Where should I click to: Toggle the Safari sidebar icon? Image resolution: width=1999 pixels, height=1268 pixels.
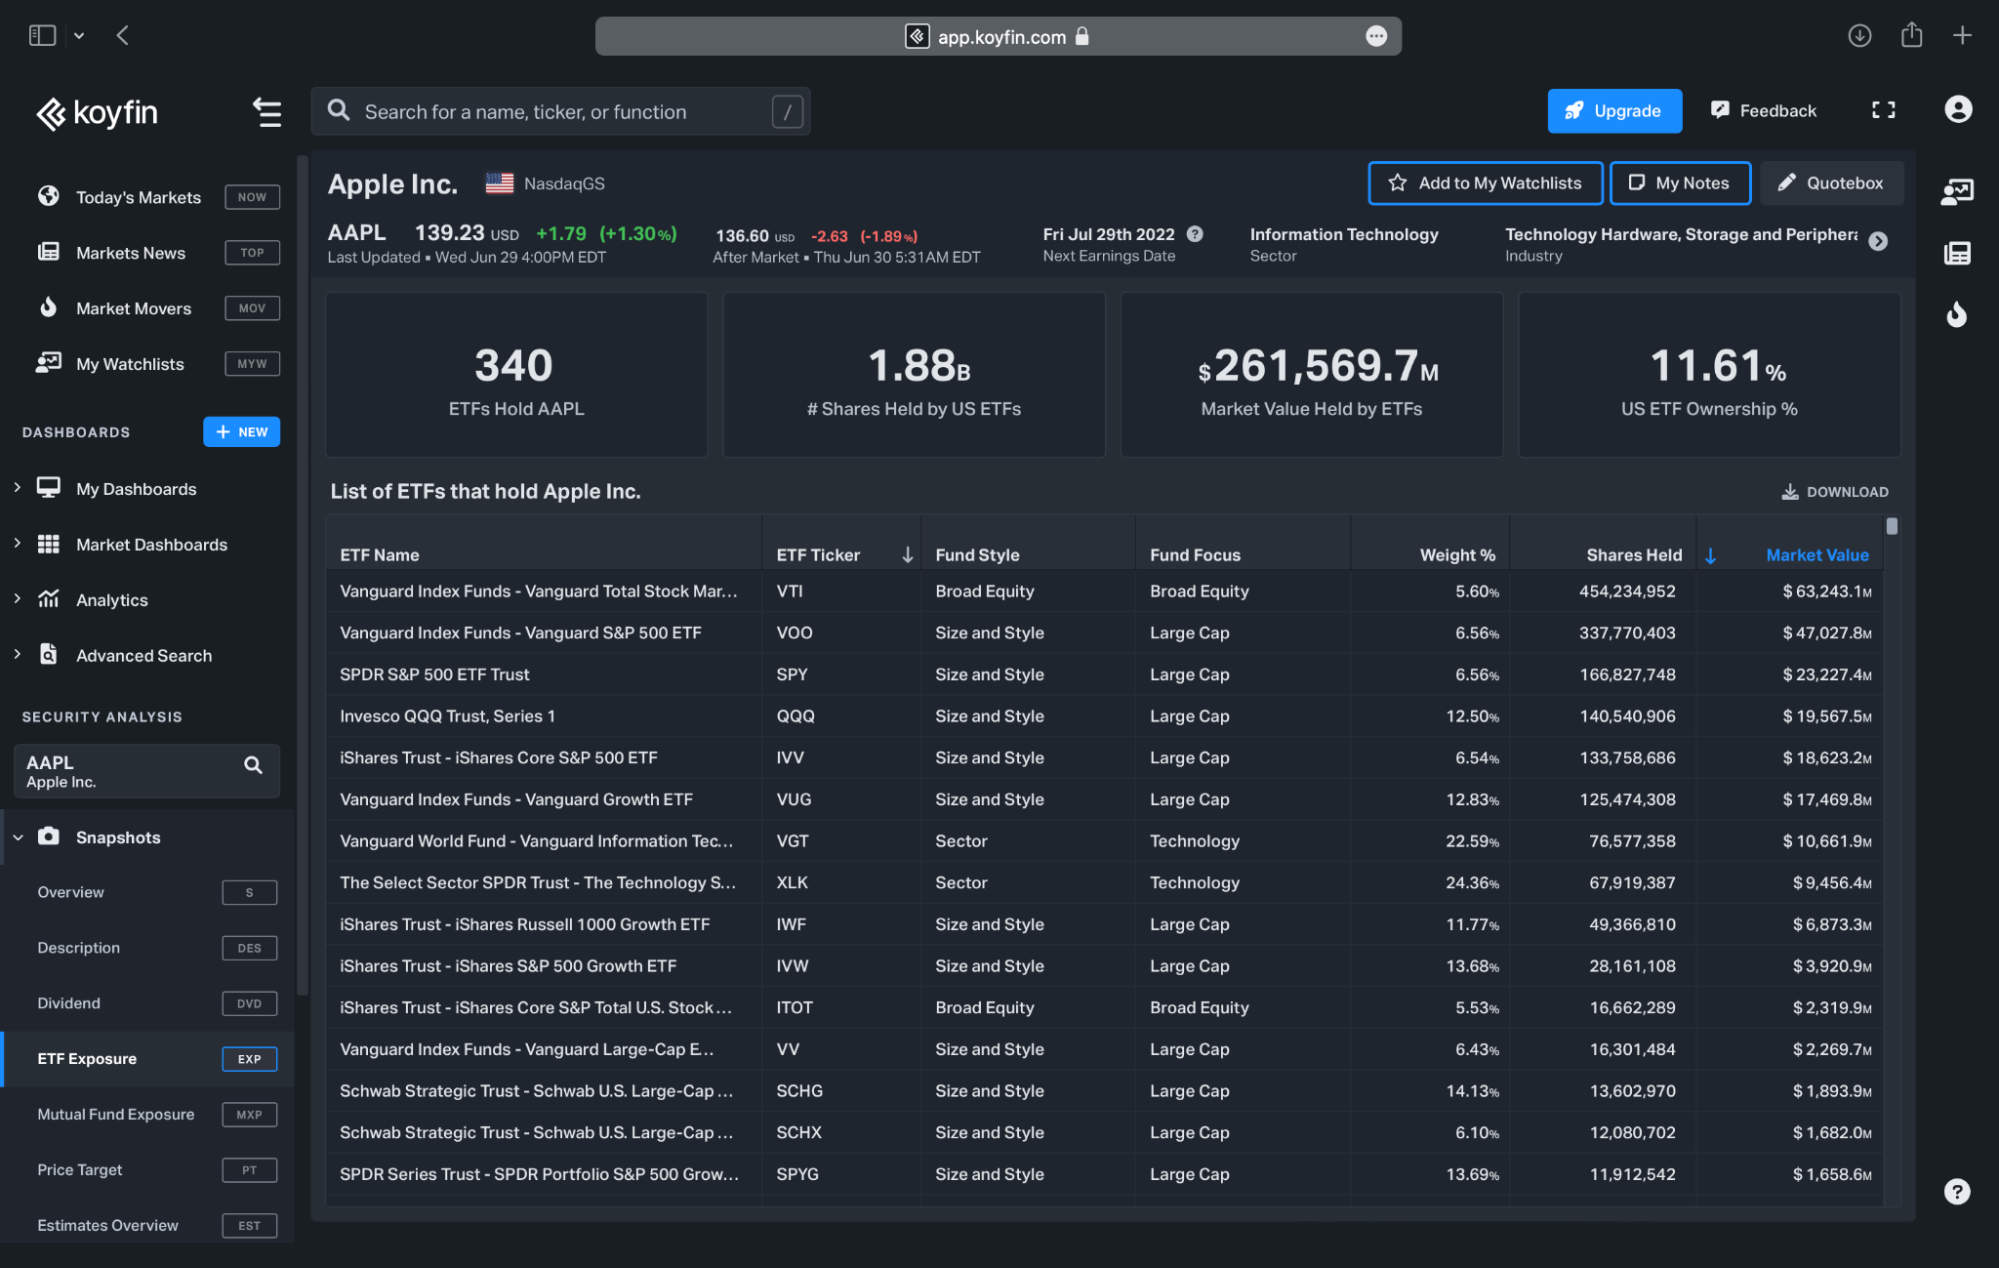[42, 36]
